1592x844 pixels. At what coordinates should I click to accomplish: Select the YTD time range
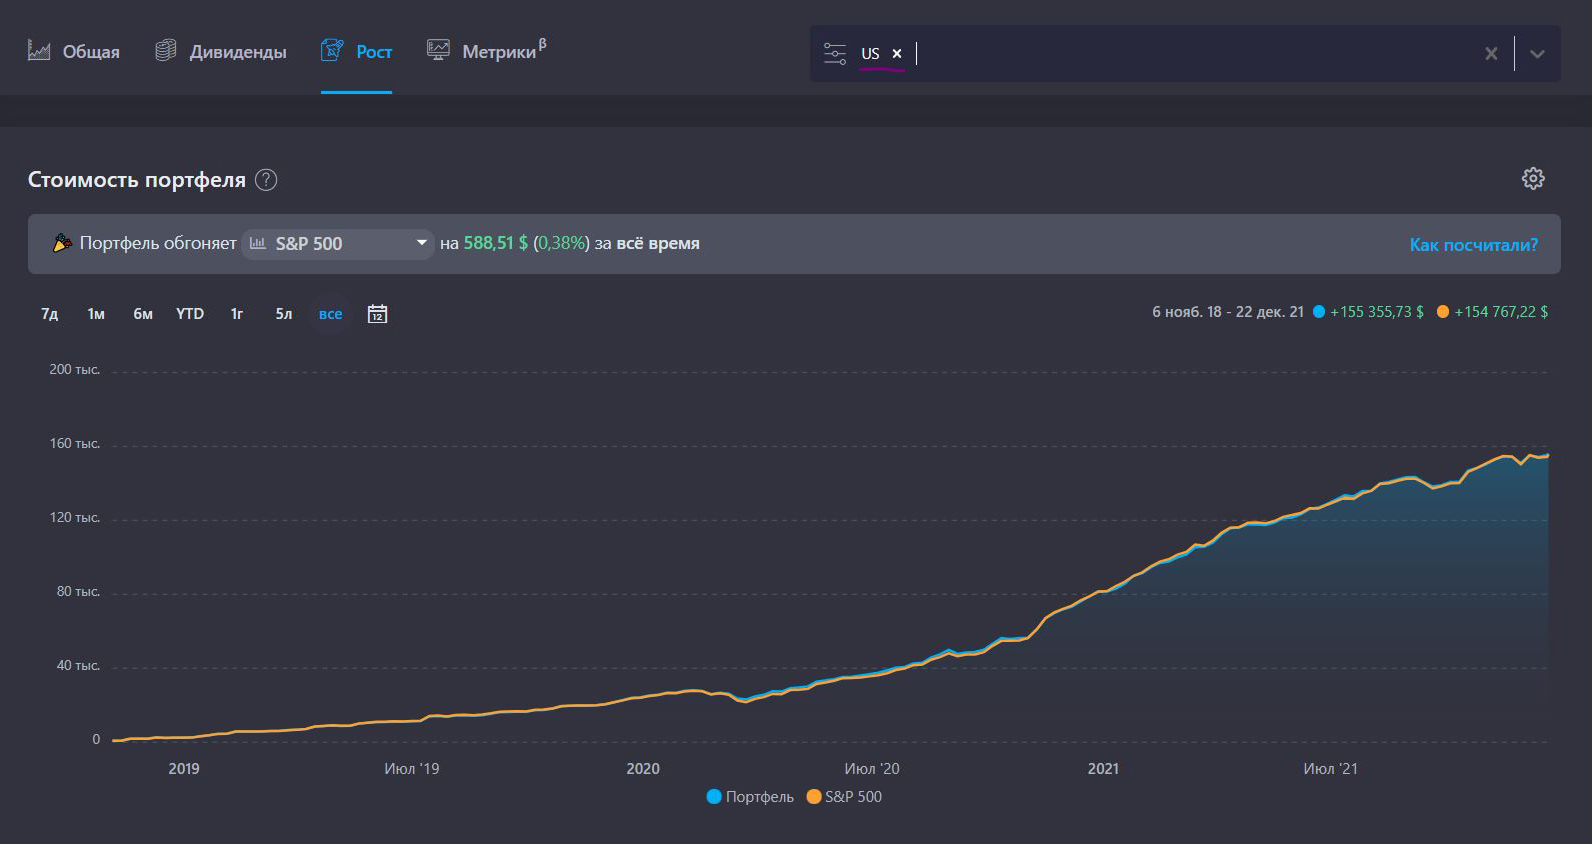point(190,314)
